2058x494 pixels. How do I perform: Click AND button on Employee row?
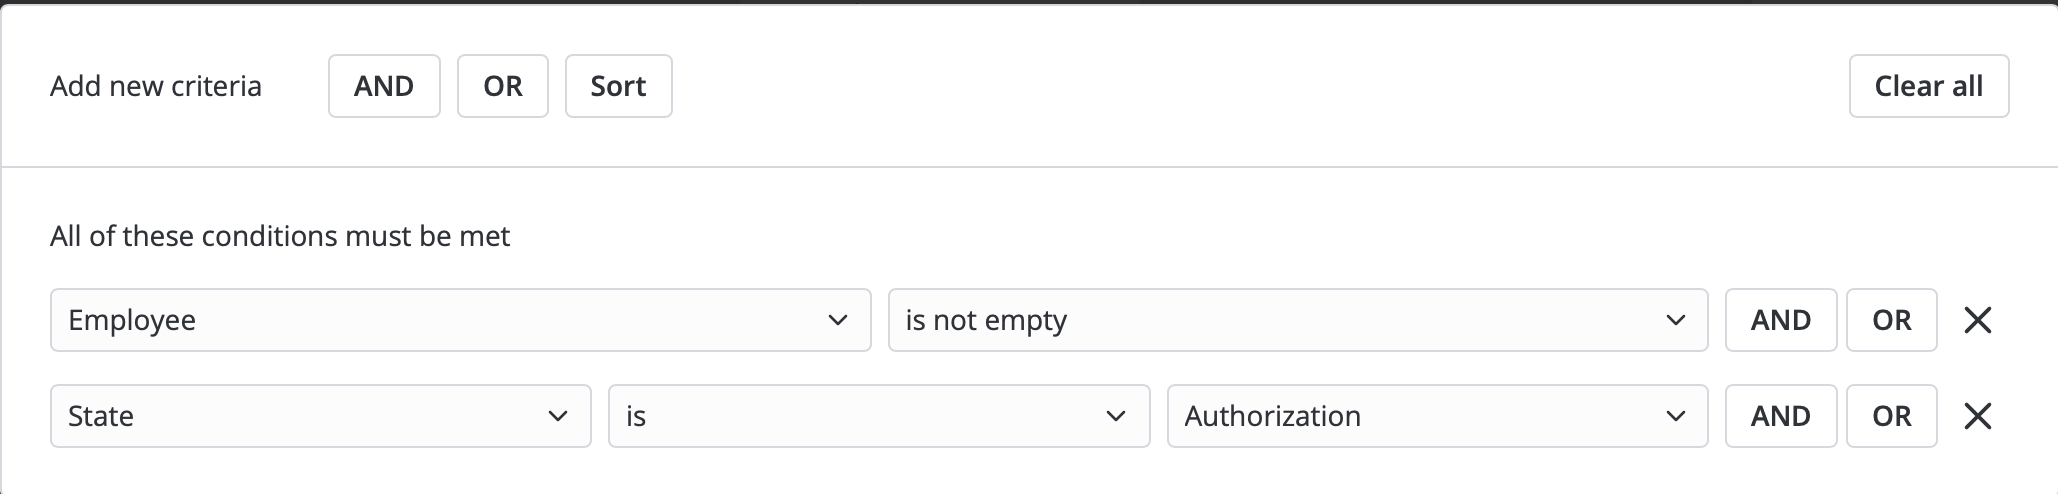coord(1780,320)
